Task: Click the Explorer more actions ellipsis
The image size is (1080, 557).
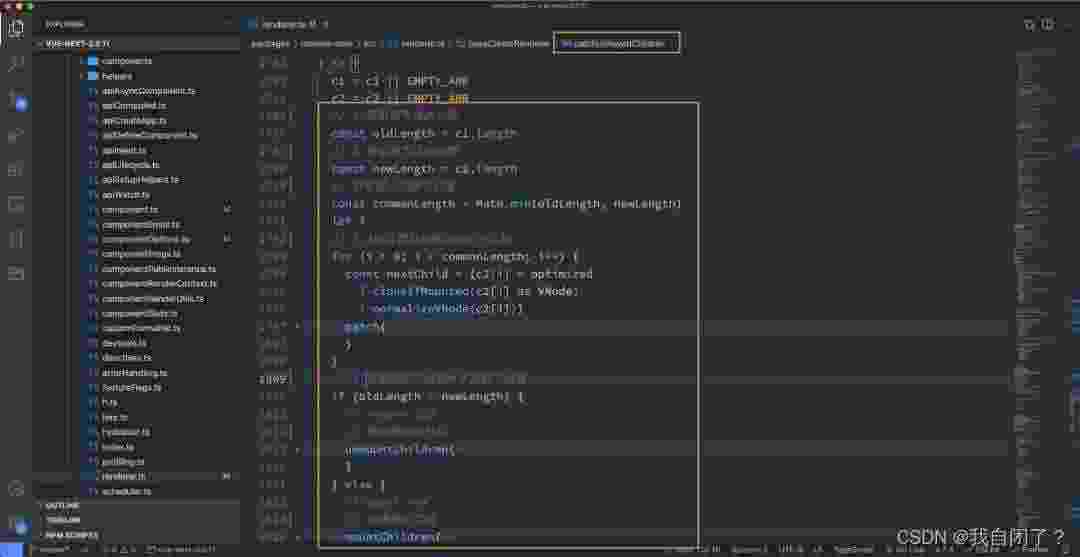Action: (229, 24)
